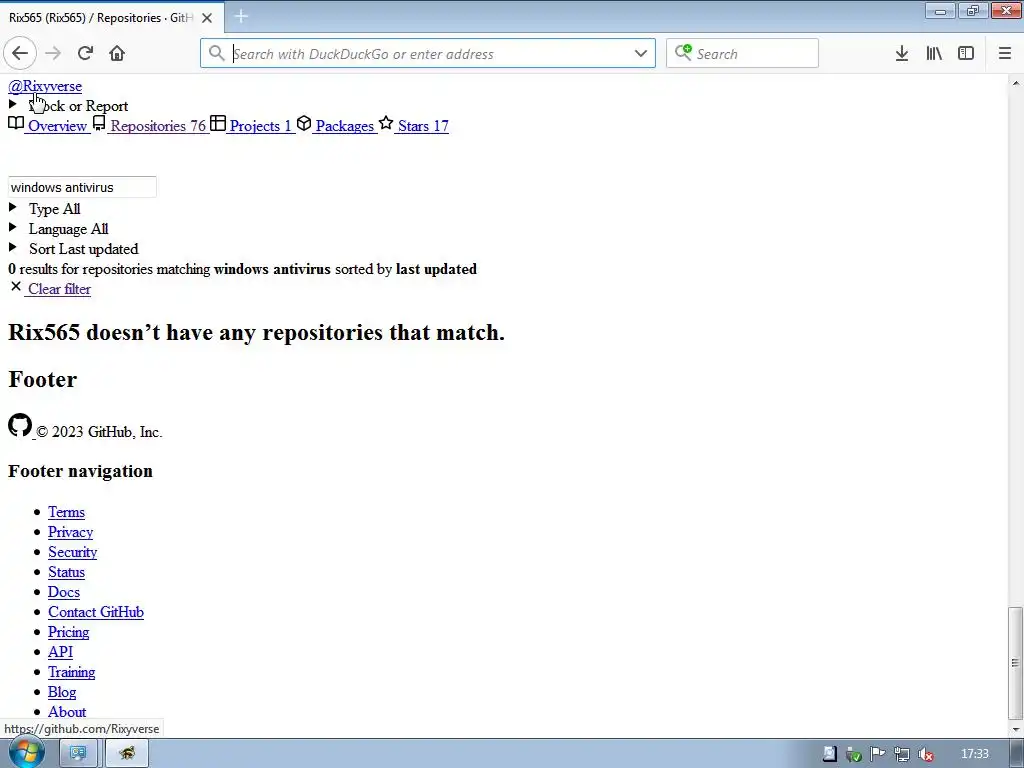Open the Security footer link
This screenshot has width=1024, height=768.
[x=72, y=552]
